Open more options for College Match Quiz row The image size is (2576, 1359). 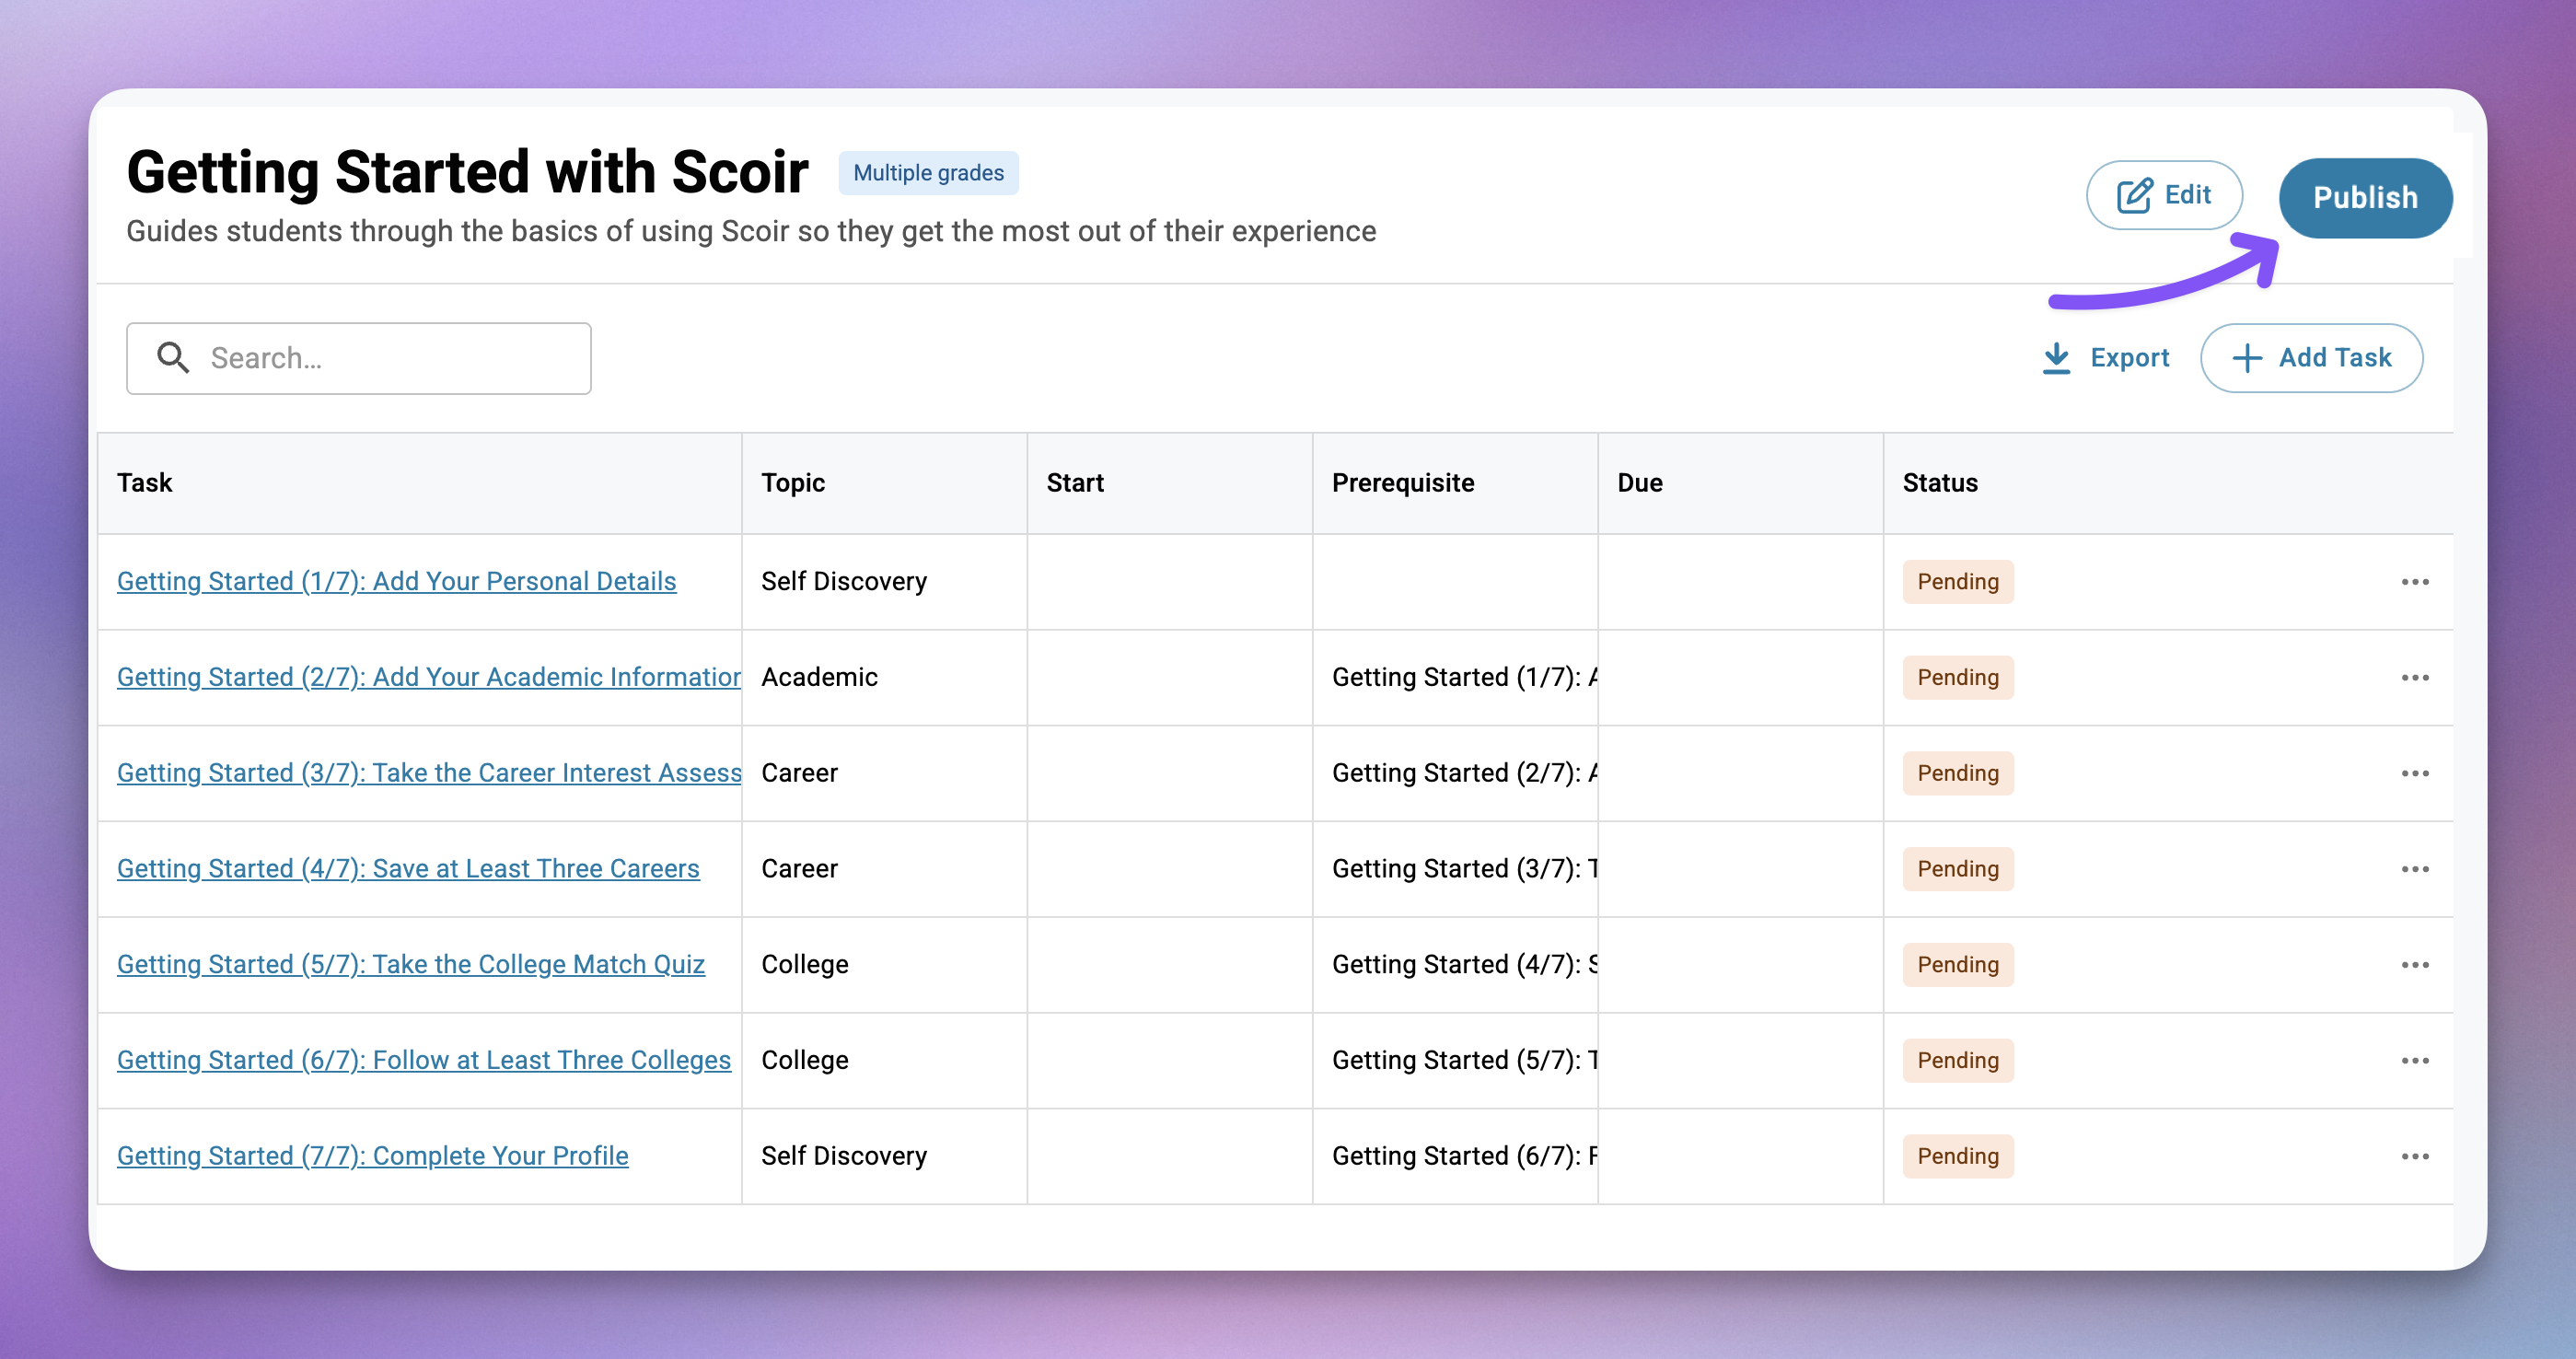click(2414, 965)
